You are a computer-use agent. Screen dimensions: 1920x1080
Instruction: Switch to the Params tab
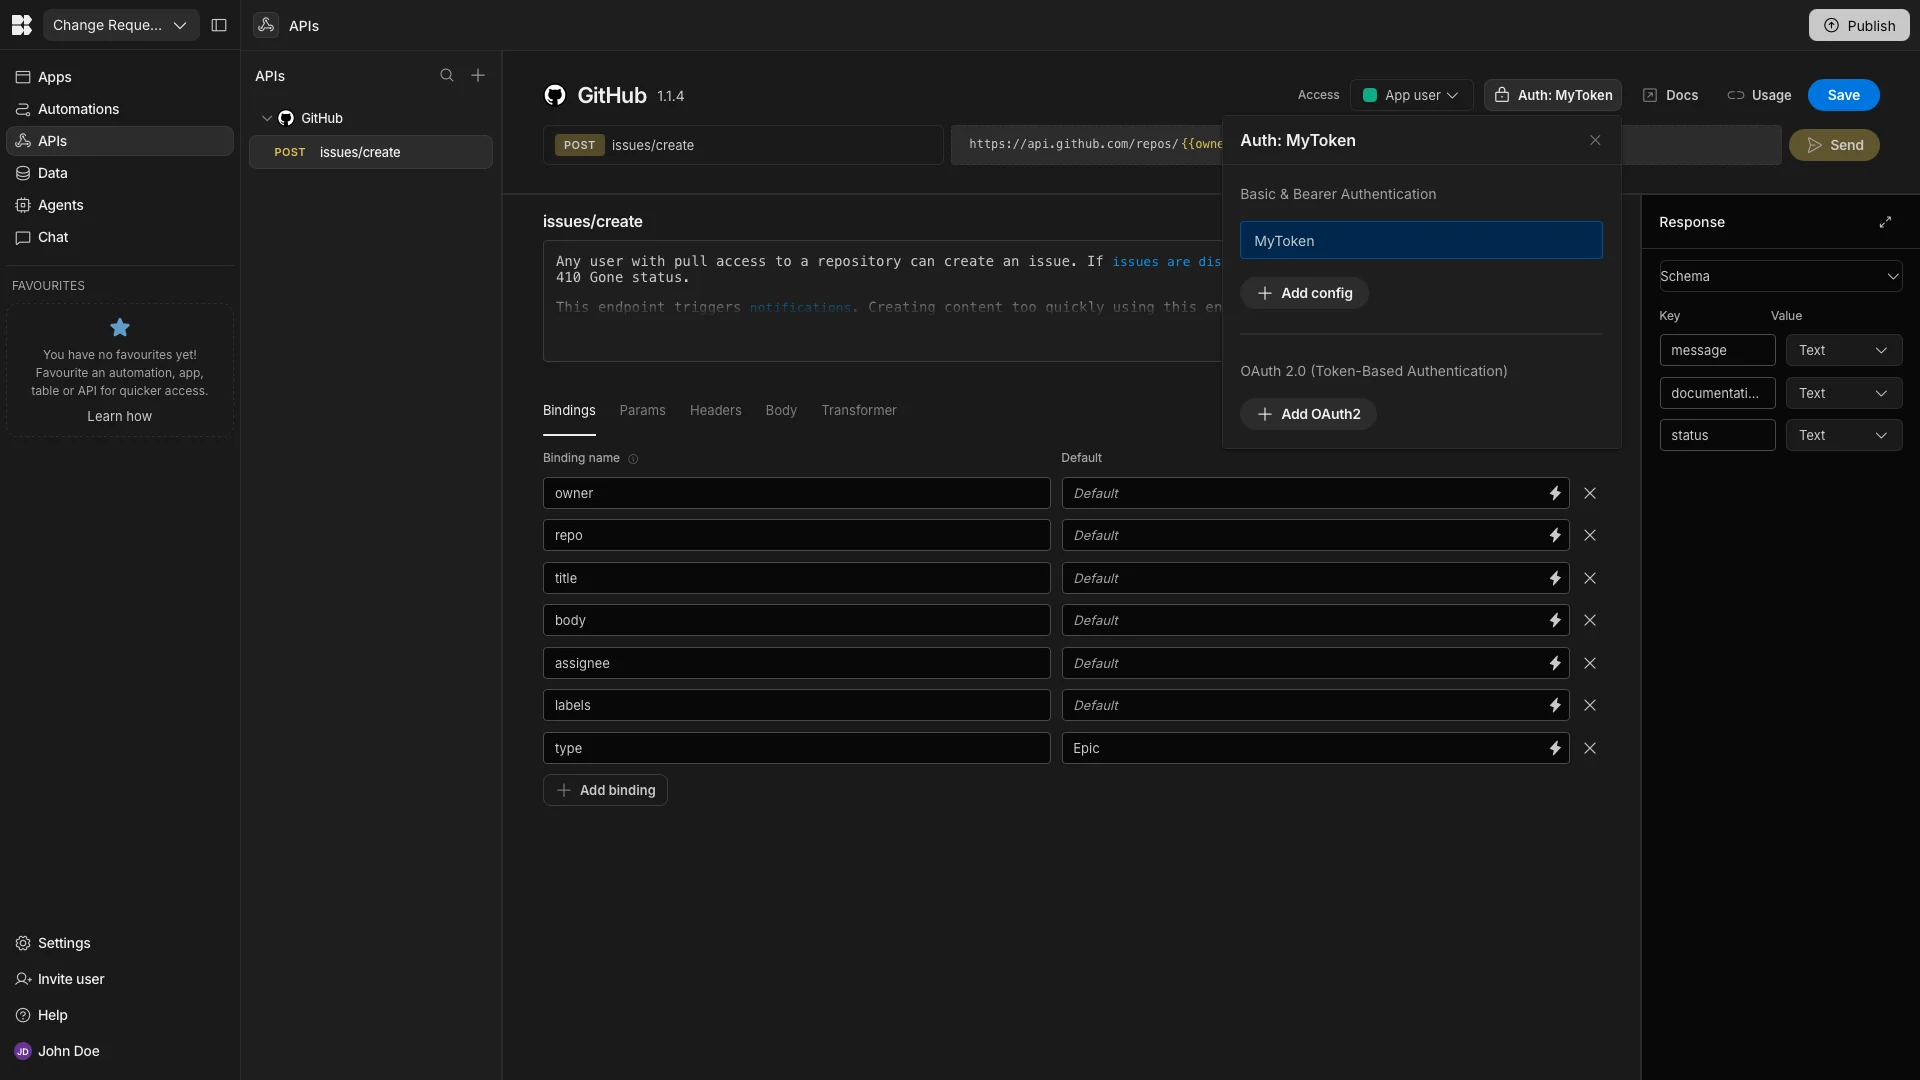point(642,410)
